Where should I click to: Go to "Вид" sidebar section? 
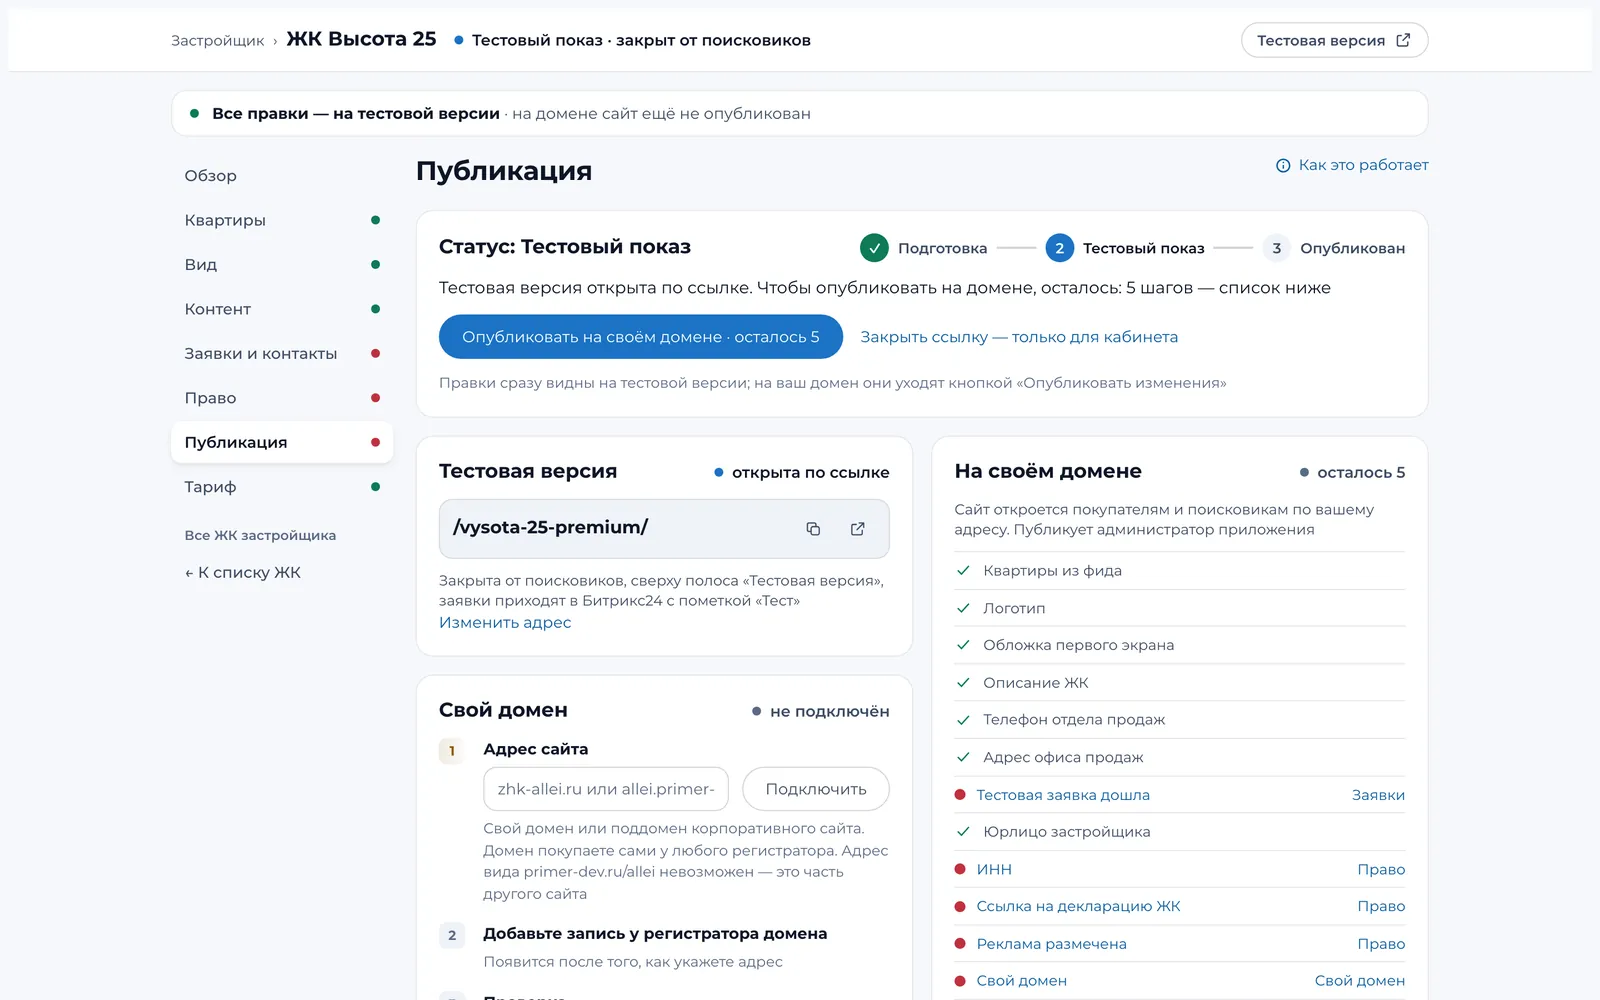coord(282,265)
